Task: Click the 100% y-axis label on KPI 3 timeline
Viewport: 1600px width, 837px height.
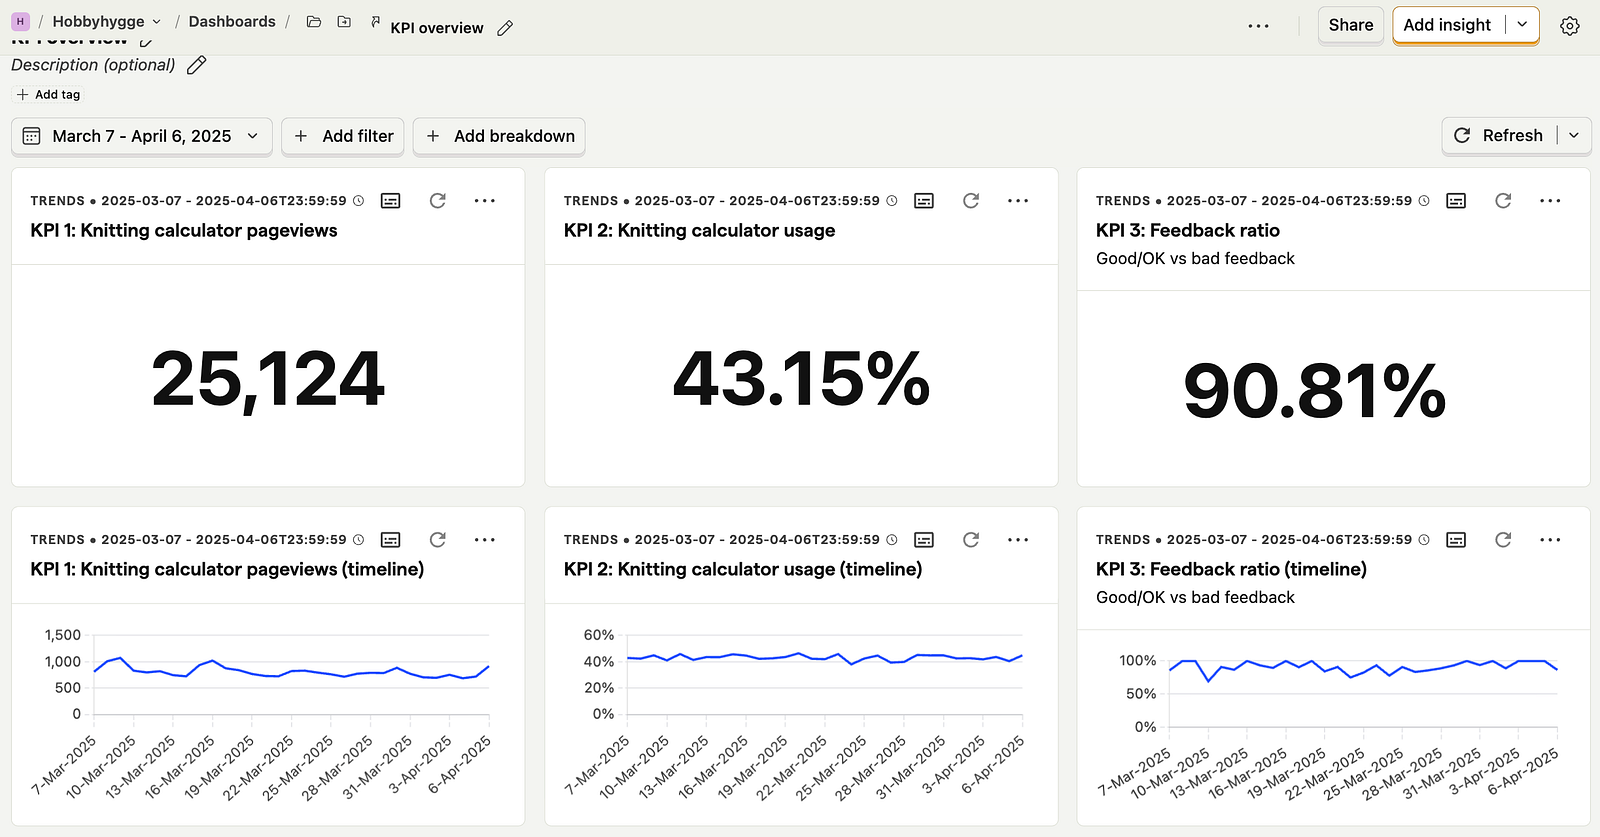Action: point(1138,661)
